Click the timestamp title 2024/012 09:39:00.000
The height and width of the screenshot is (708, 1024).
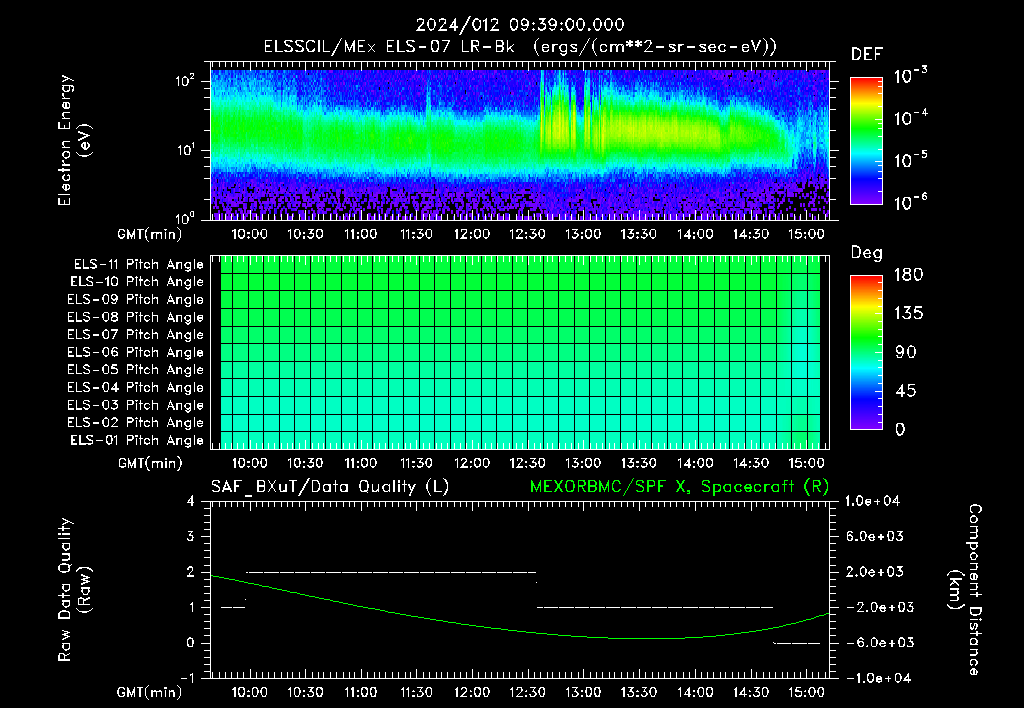point(520,25)
